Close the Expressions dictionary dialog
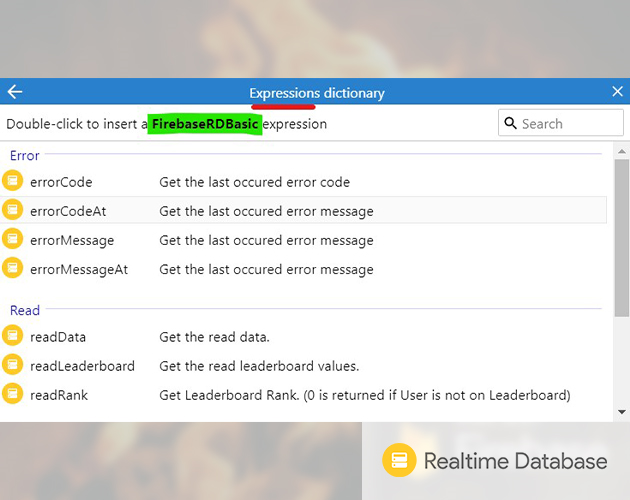Image resolution: width=630 pixels, height=500 pixels. pyautogui.click(x=617, y=92)
